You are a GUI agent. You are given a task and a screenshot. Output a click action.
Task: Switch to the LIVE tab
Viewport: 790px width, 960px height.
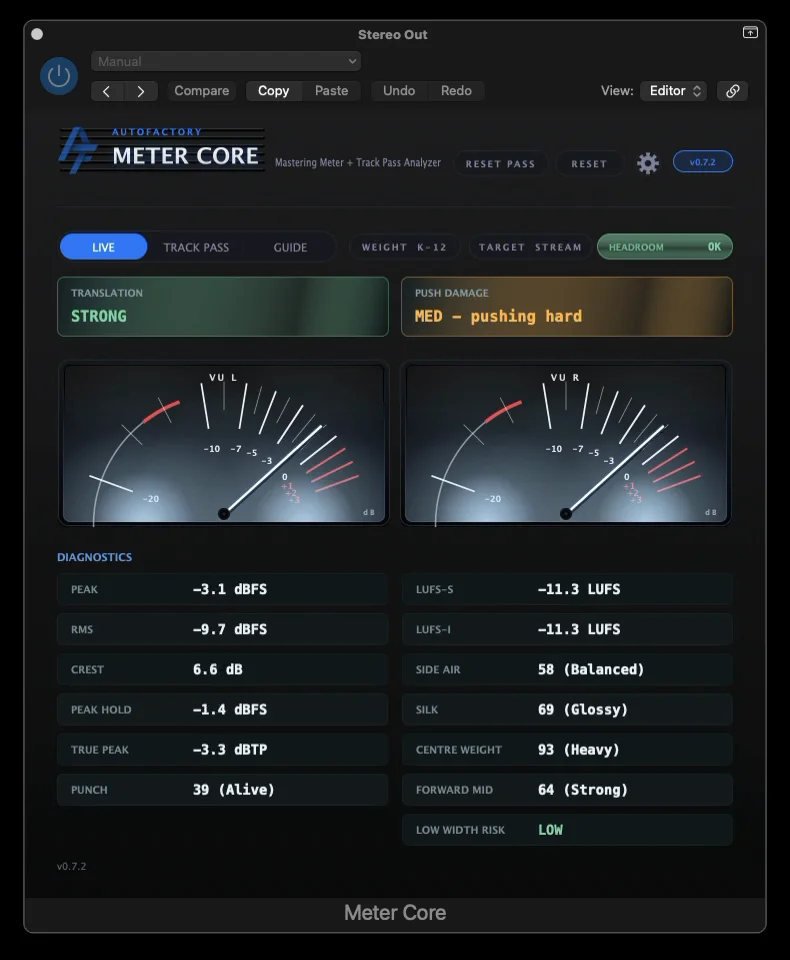103,247
